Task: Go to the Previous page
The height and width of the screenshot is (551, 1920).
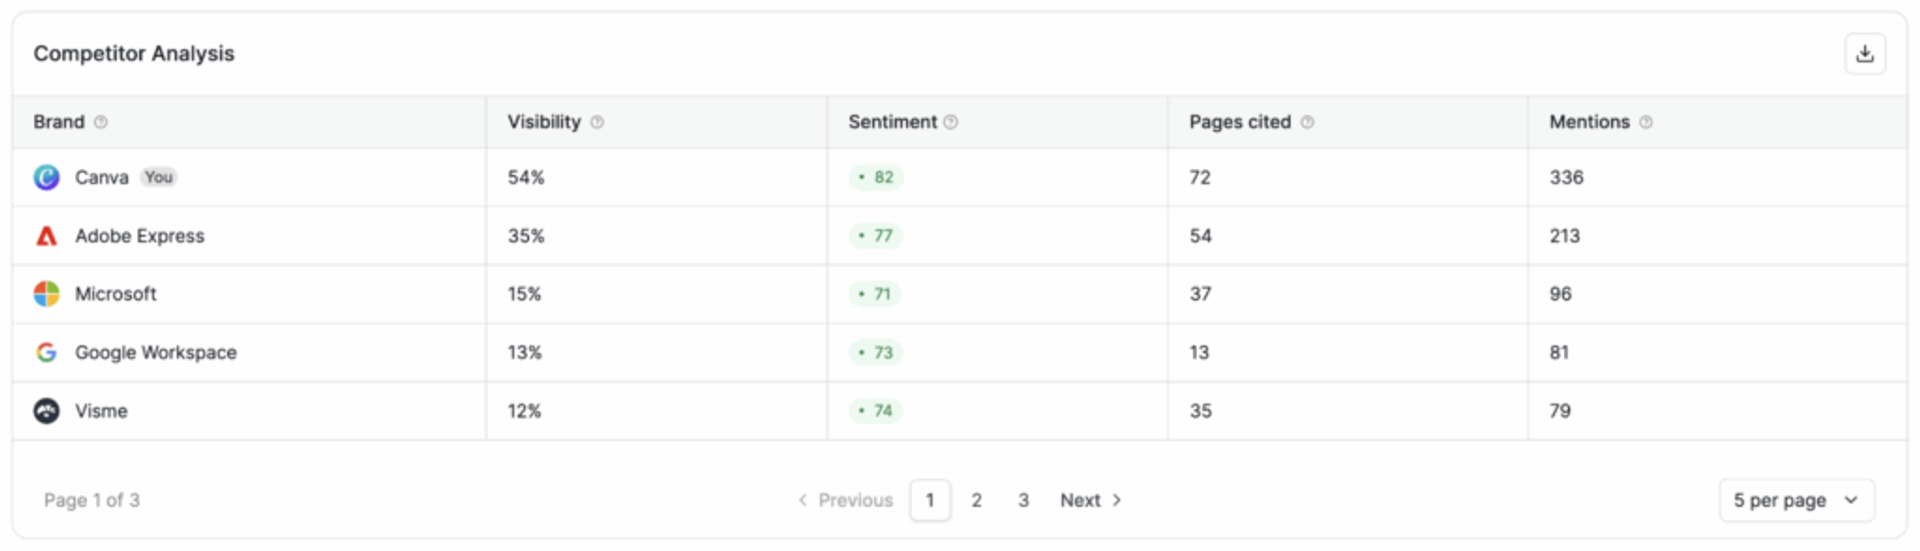Action: 845,500
